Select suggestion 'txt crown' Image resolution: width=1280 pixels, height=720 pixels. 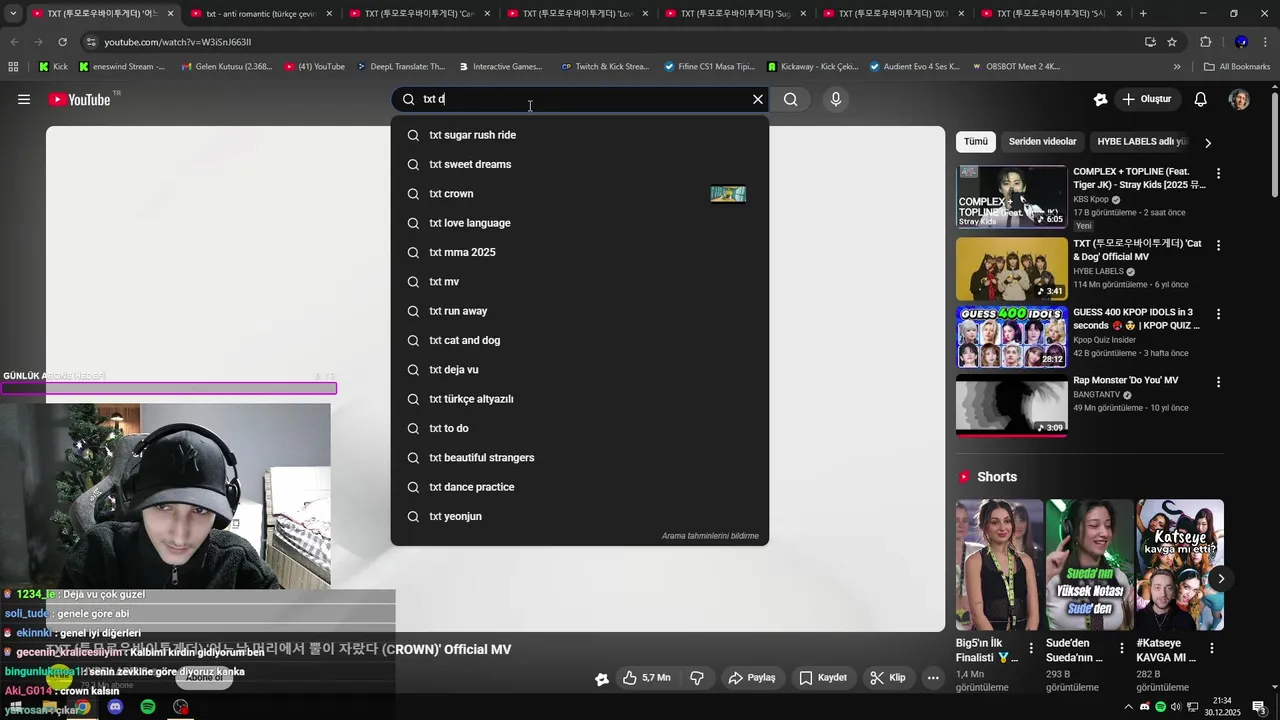580,194
